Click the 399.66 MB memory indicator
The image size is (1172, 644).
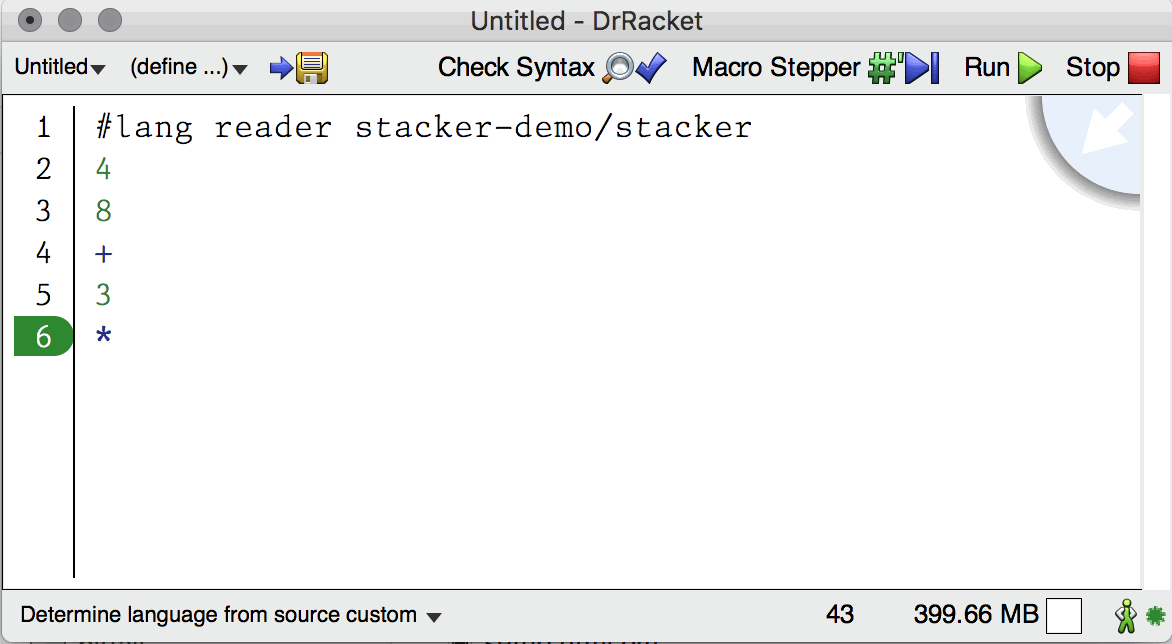pos(975,615)
